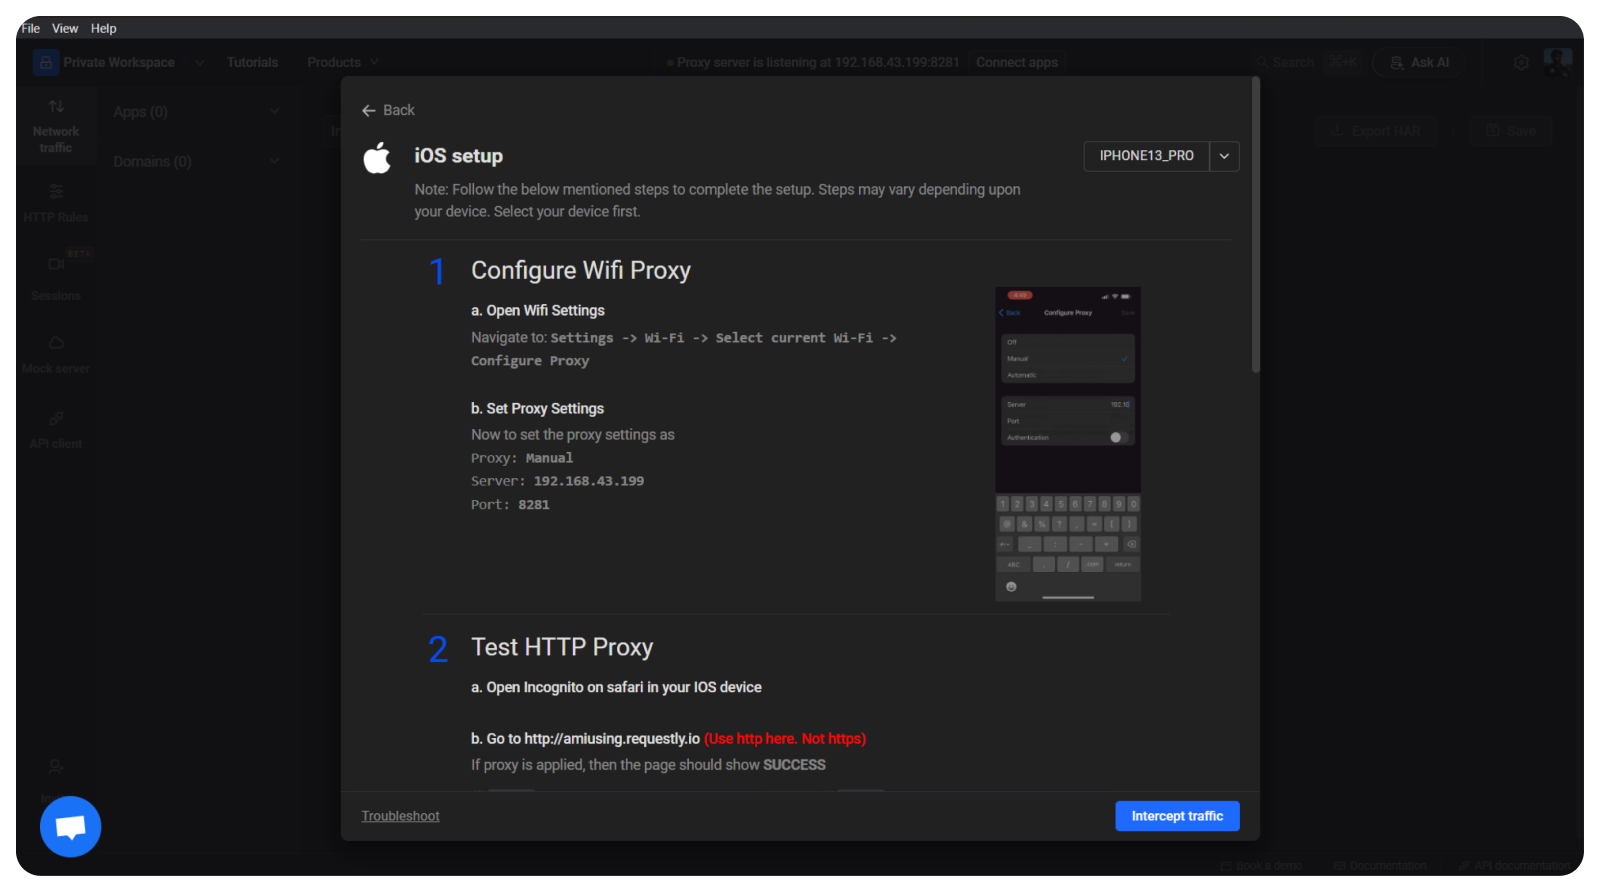1600x892 pixels.
Task: Click the Intercept traffic button
Action: 1177,816
